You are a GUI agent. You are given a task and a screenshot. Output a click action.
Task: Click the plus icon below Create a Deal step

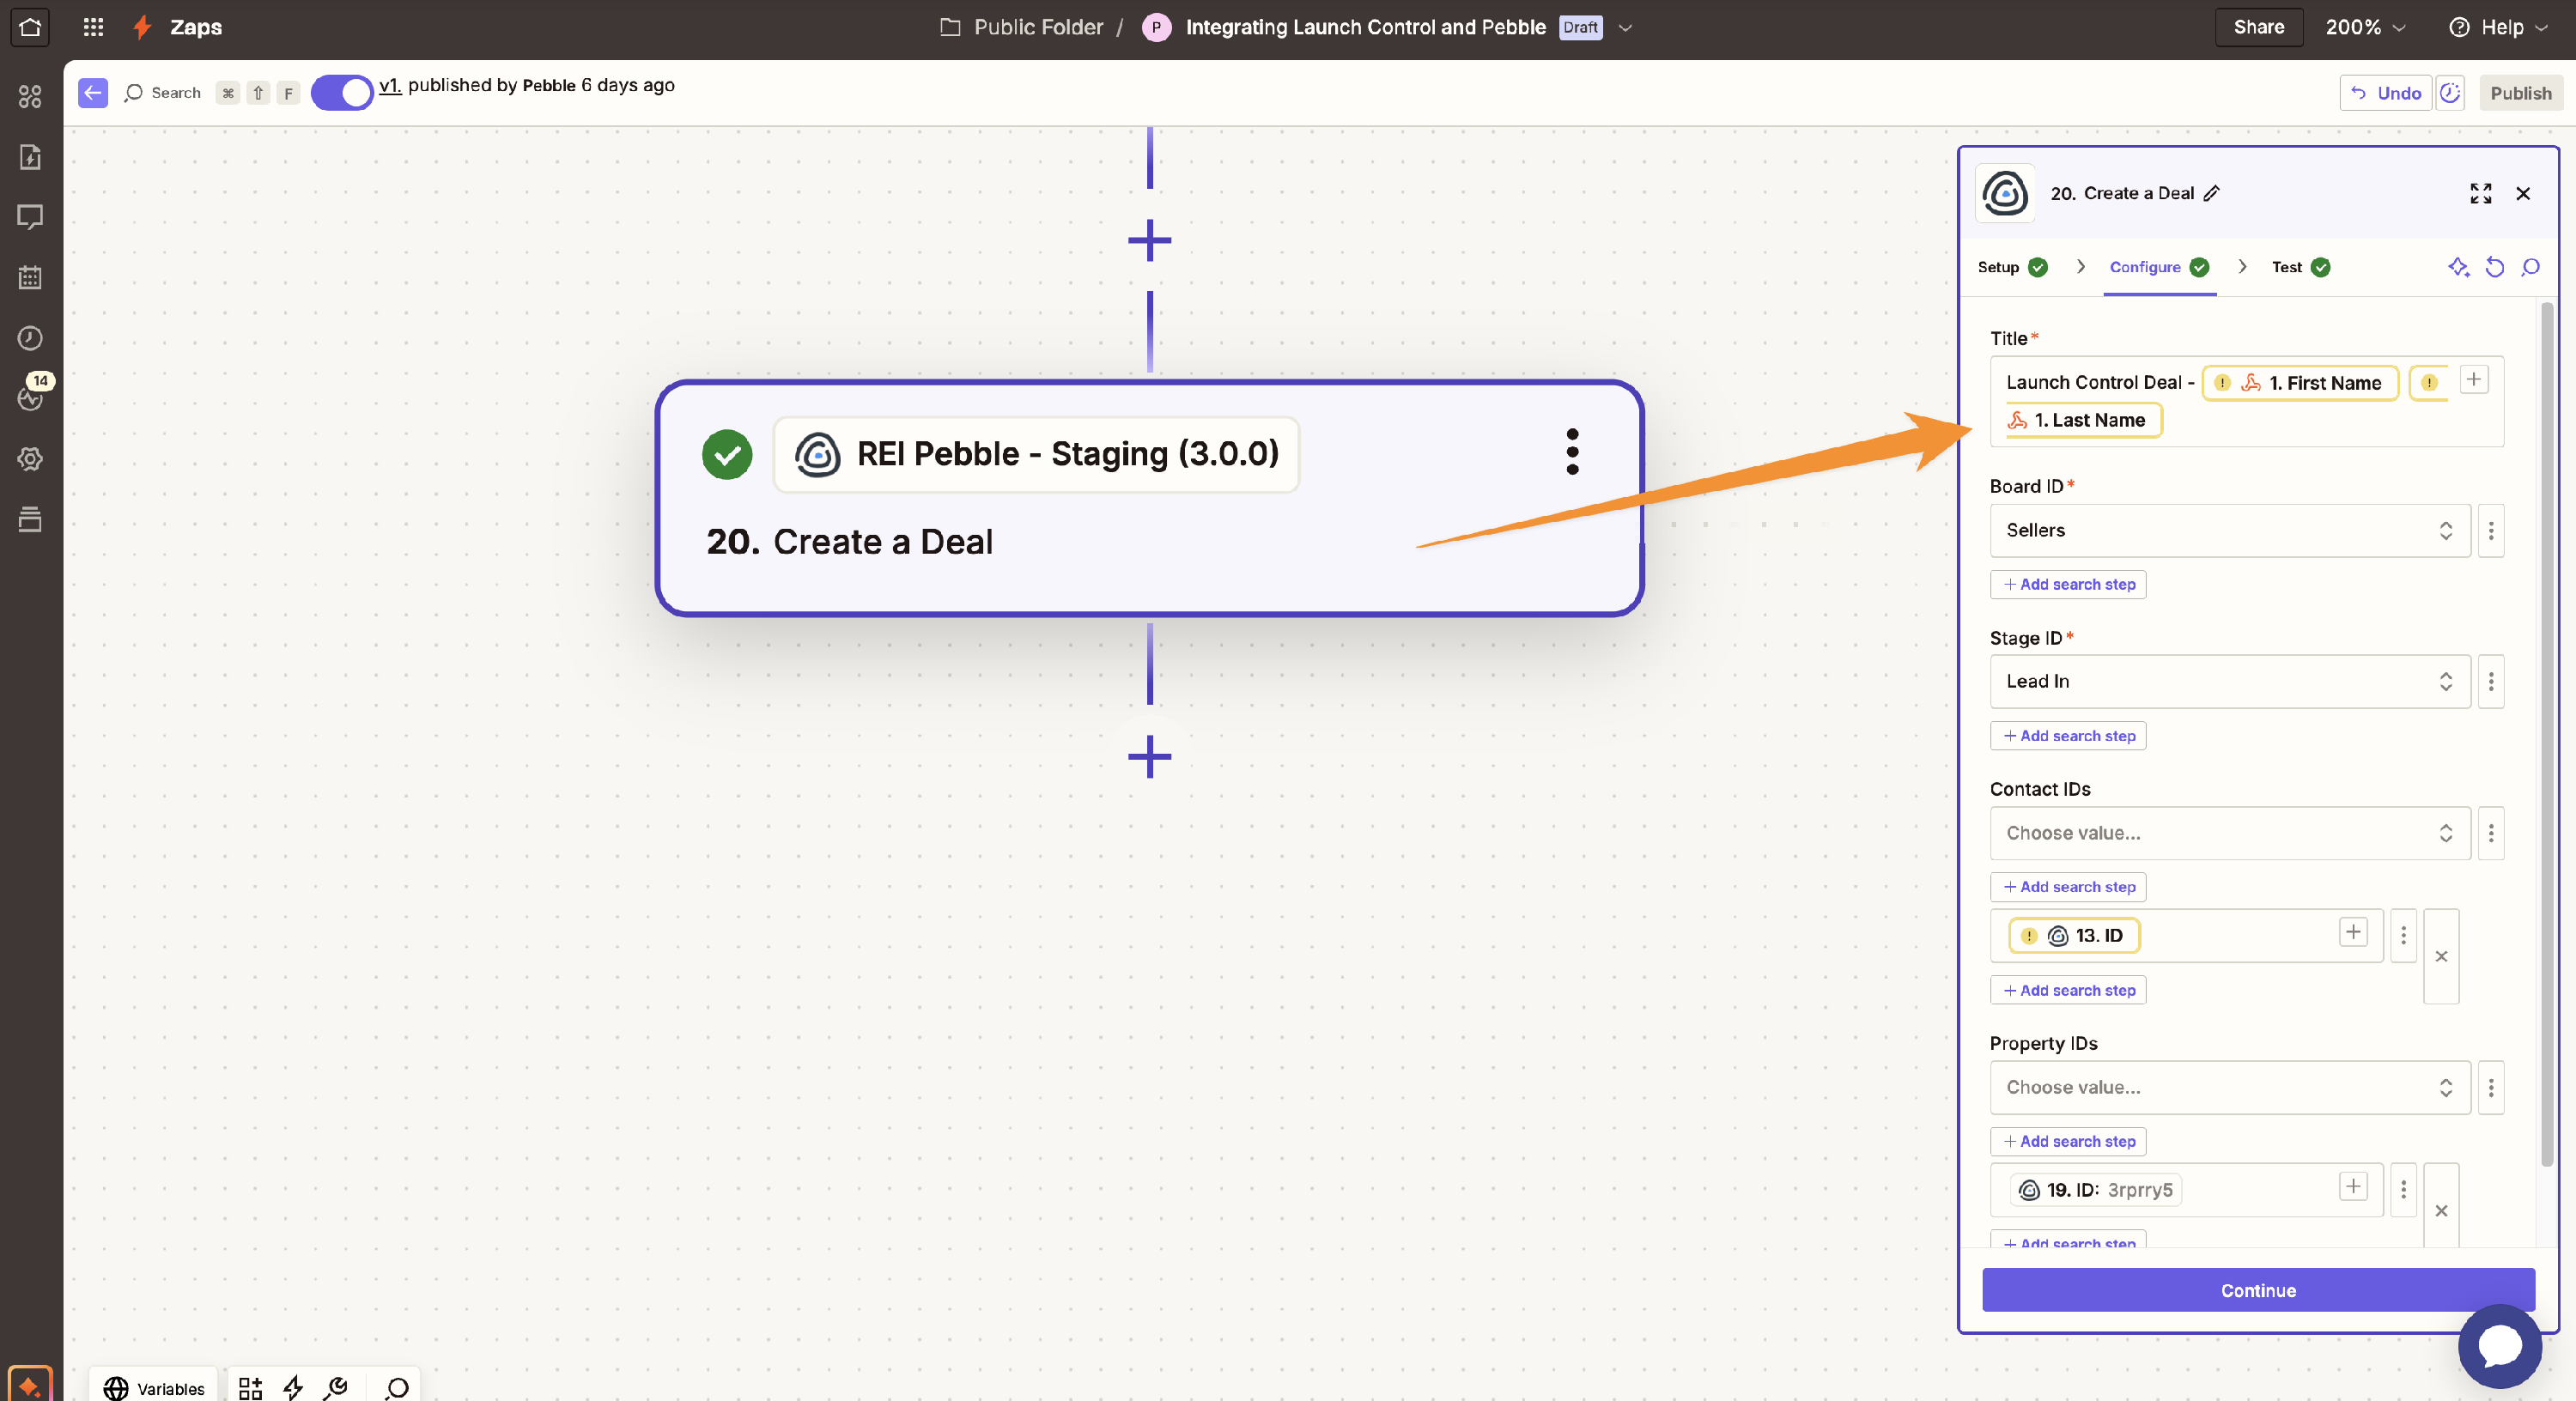pos(1149,757)
